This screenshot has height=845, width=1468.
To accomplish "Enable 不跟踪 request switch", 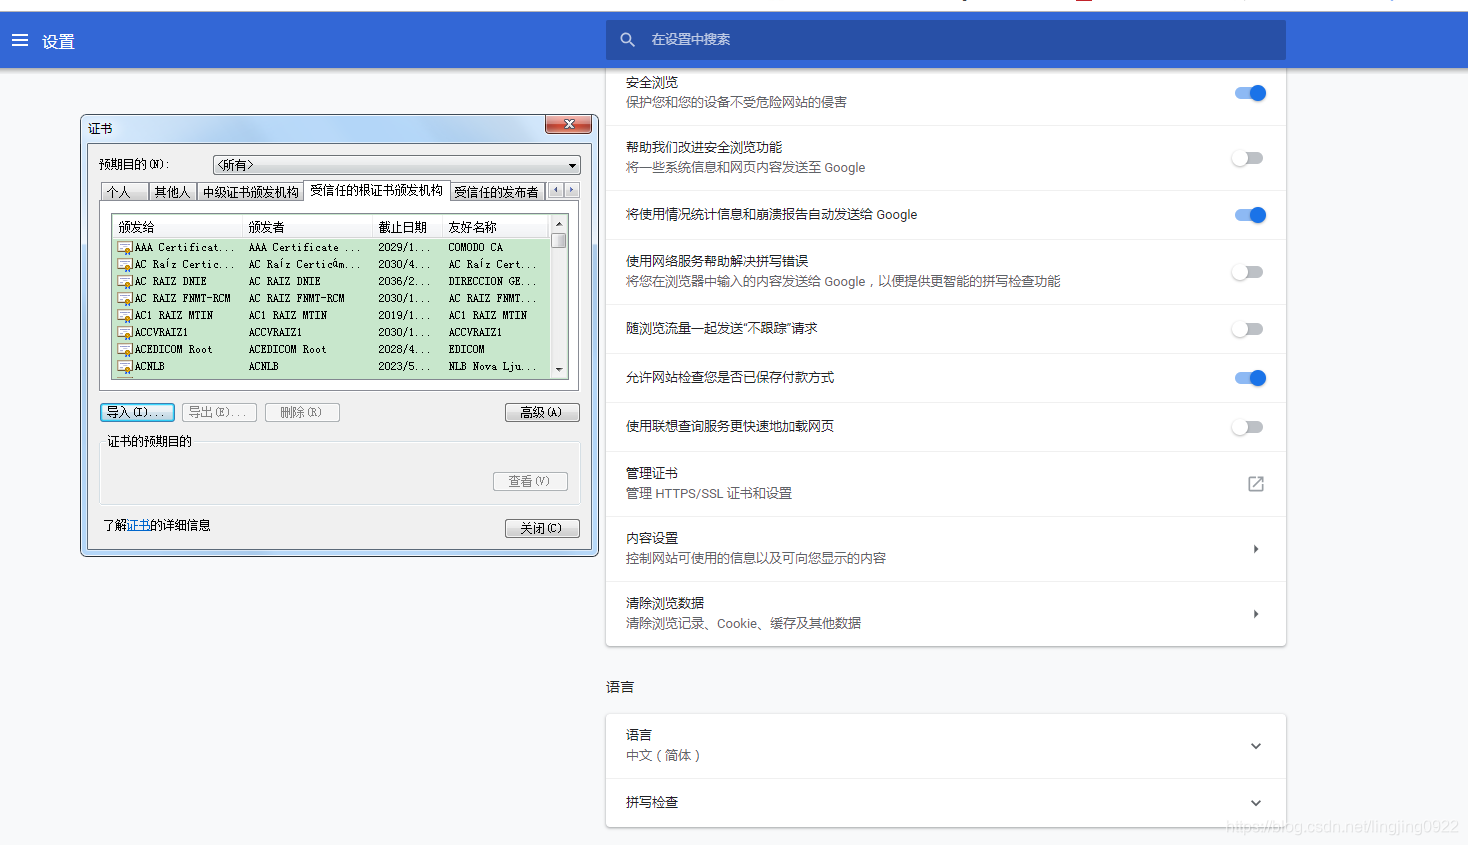I will (1248, 329).
